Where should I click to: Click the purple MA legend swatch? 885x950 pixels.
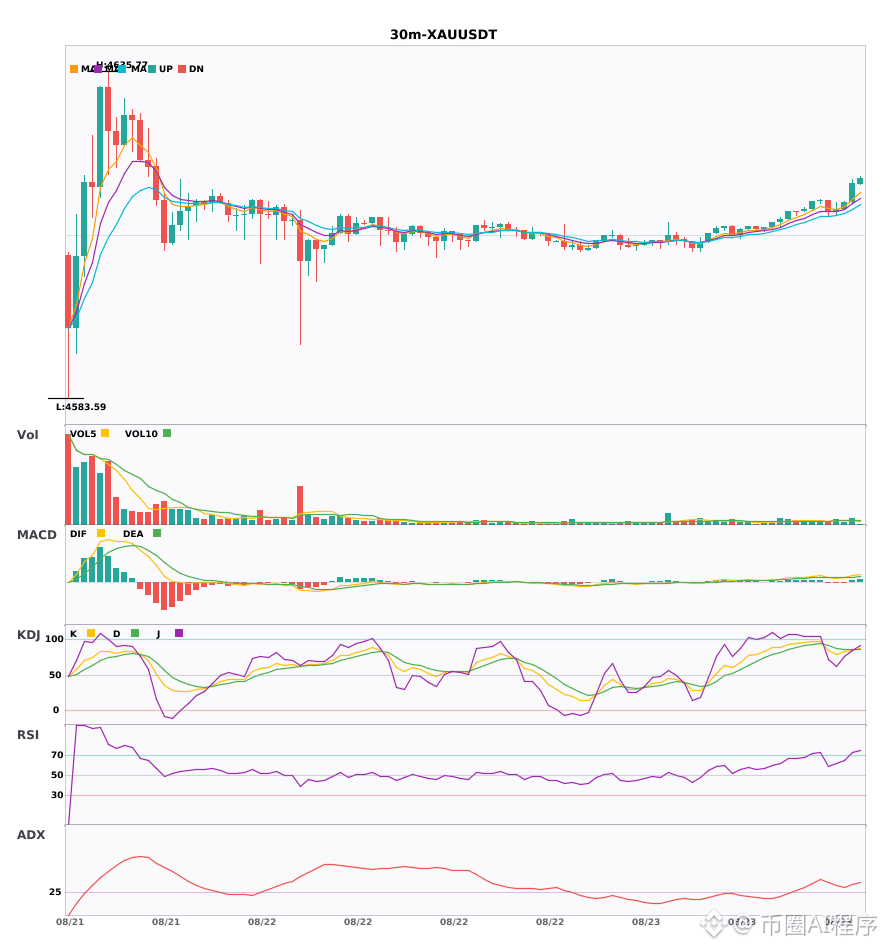click(x=98, y=69)
